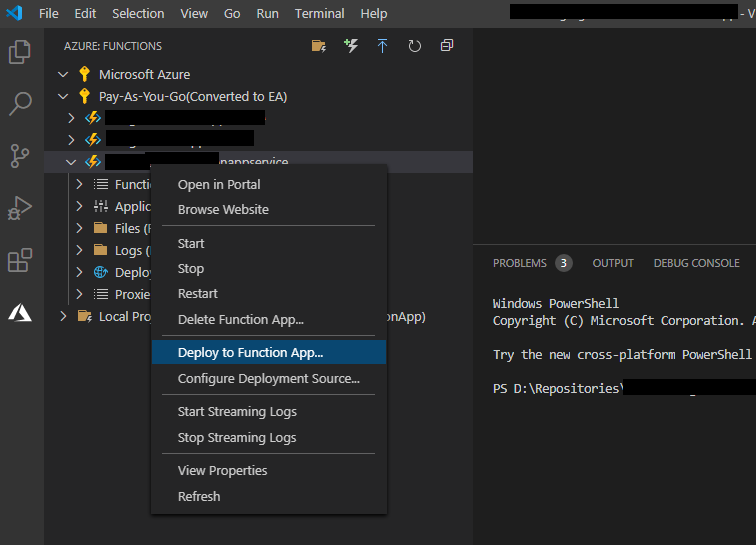Select Restart in the context menu
The height and width of the screenshot is (545, 756).
pos(269,294)
